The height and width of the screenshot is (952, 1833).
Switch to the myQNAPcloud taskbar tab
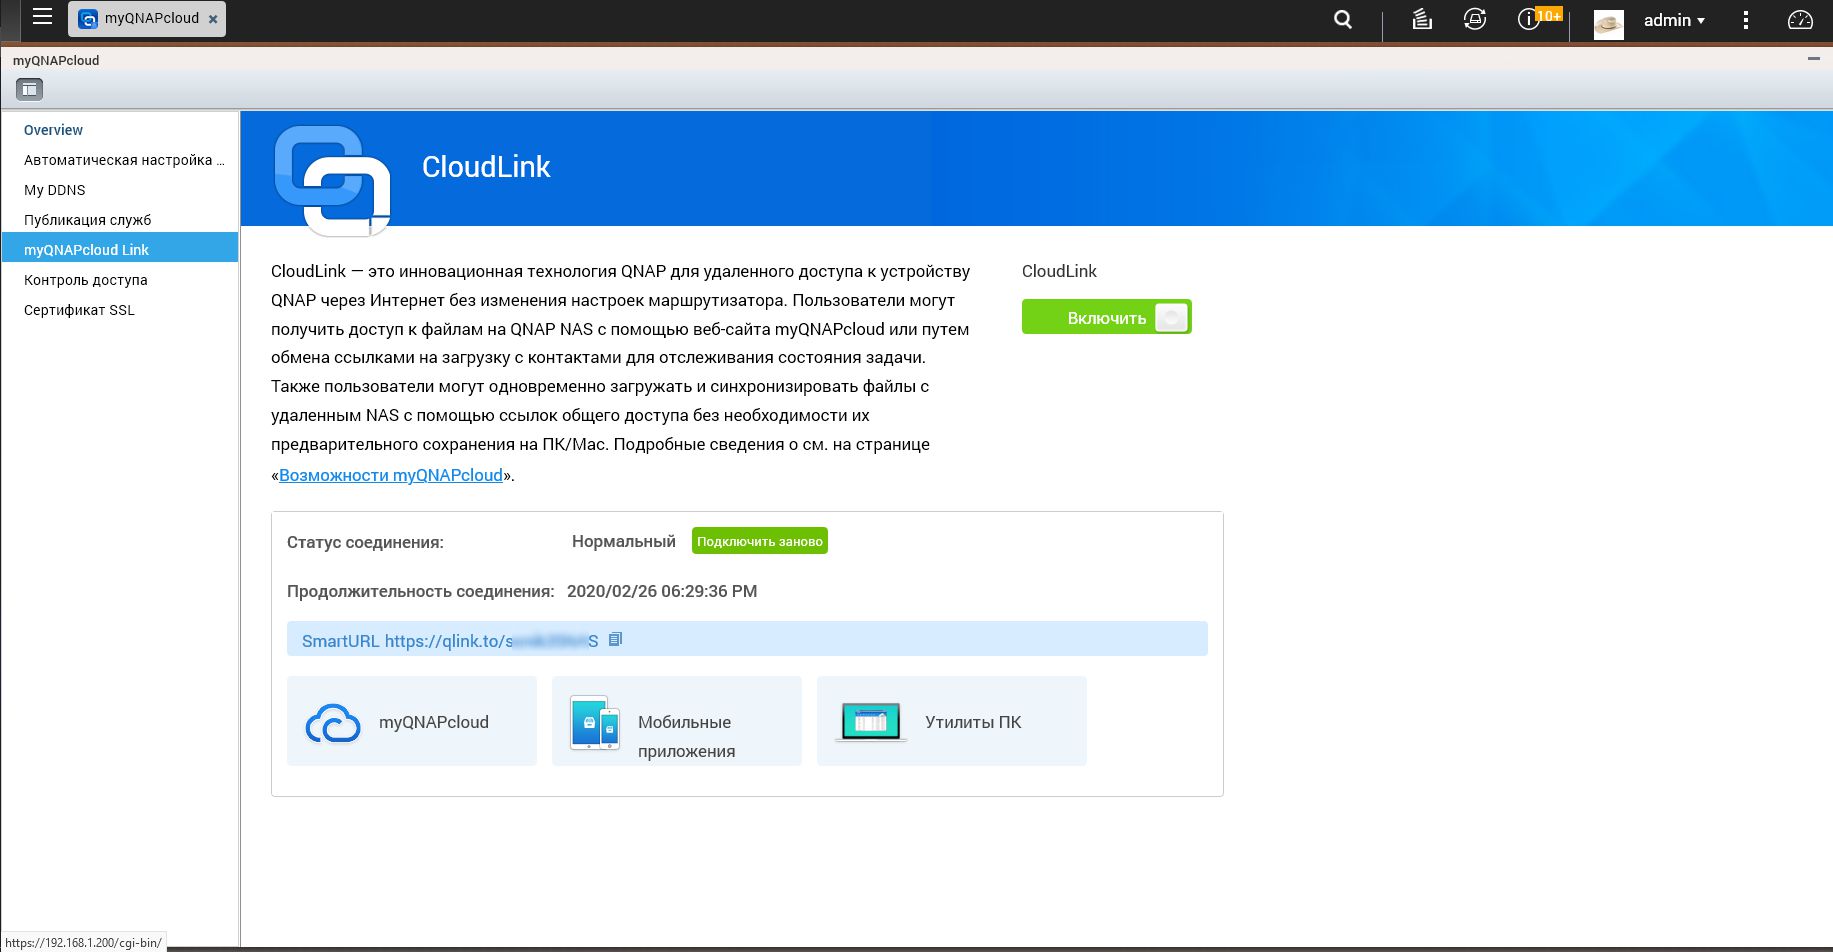click(x=147, y=19)
